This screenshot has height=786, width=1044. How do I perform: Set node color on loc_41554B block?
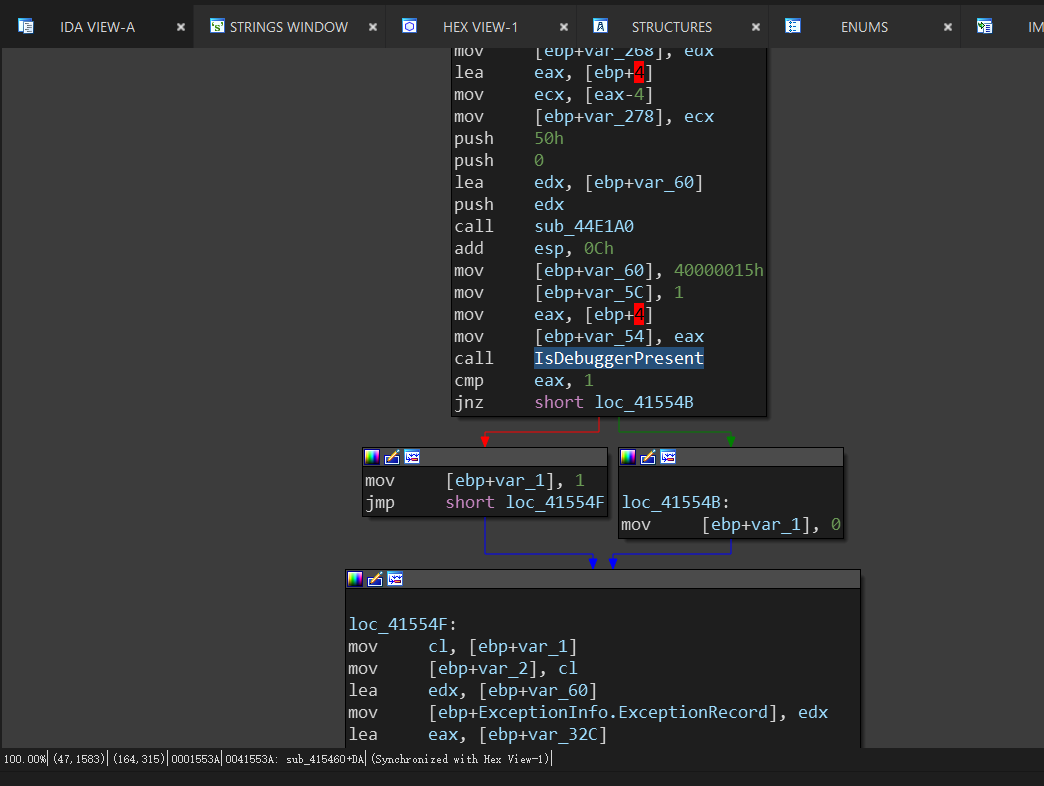click(x=628, y=457)
